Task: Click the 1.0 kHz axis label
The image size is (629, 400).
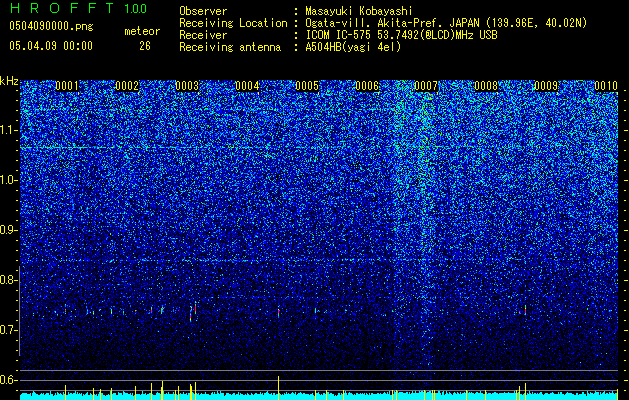Action: pos(9,180)
